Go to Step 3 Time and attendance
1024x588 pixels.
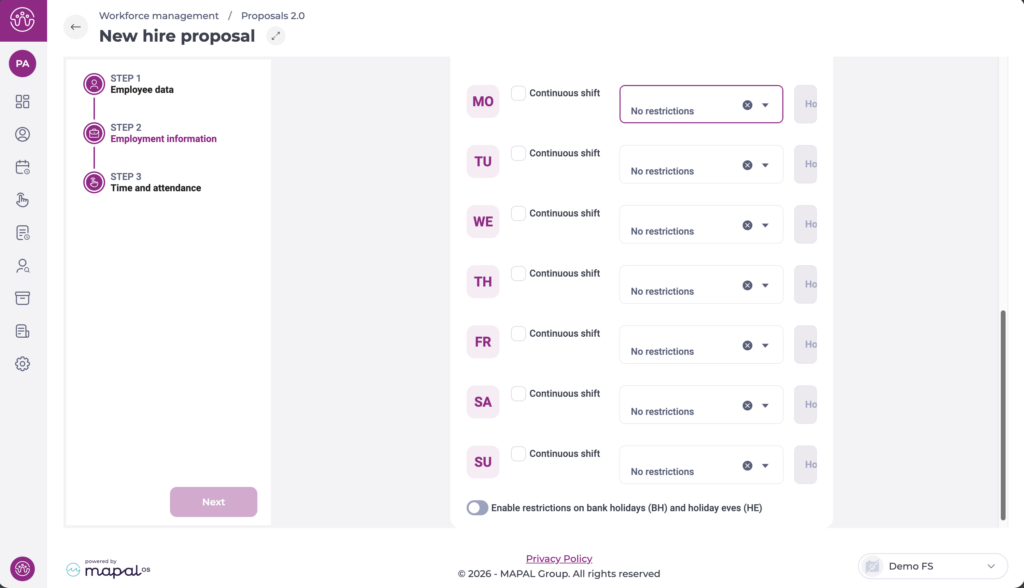click(x=155, y=183)
